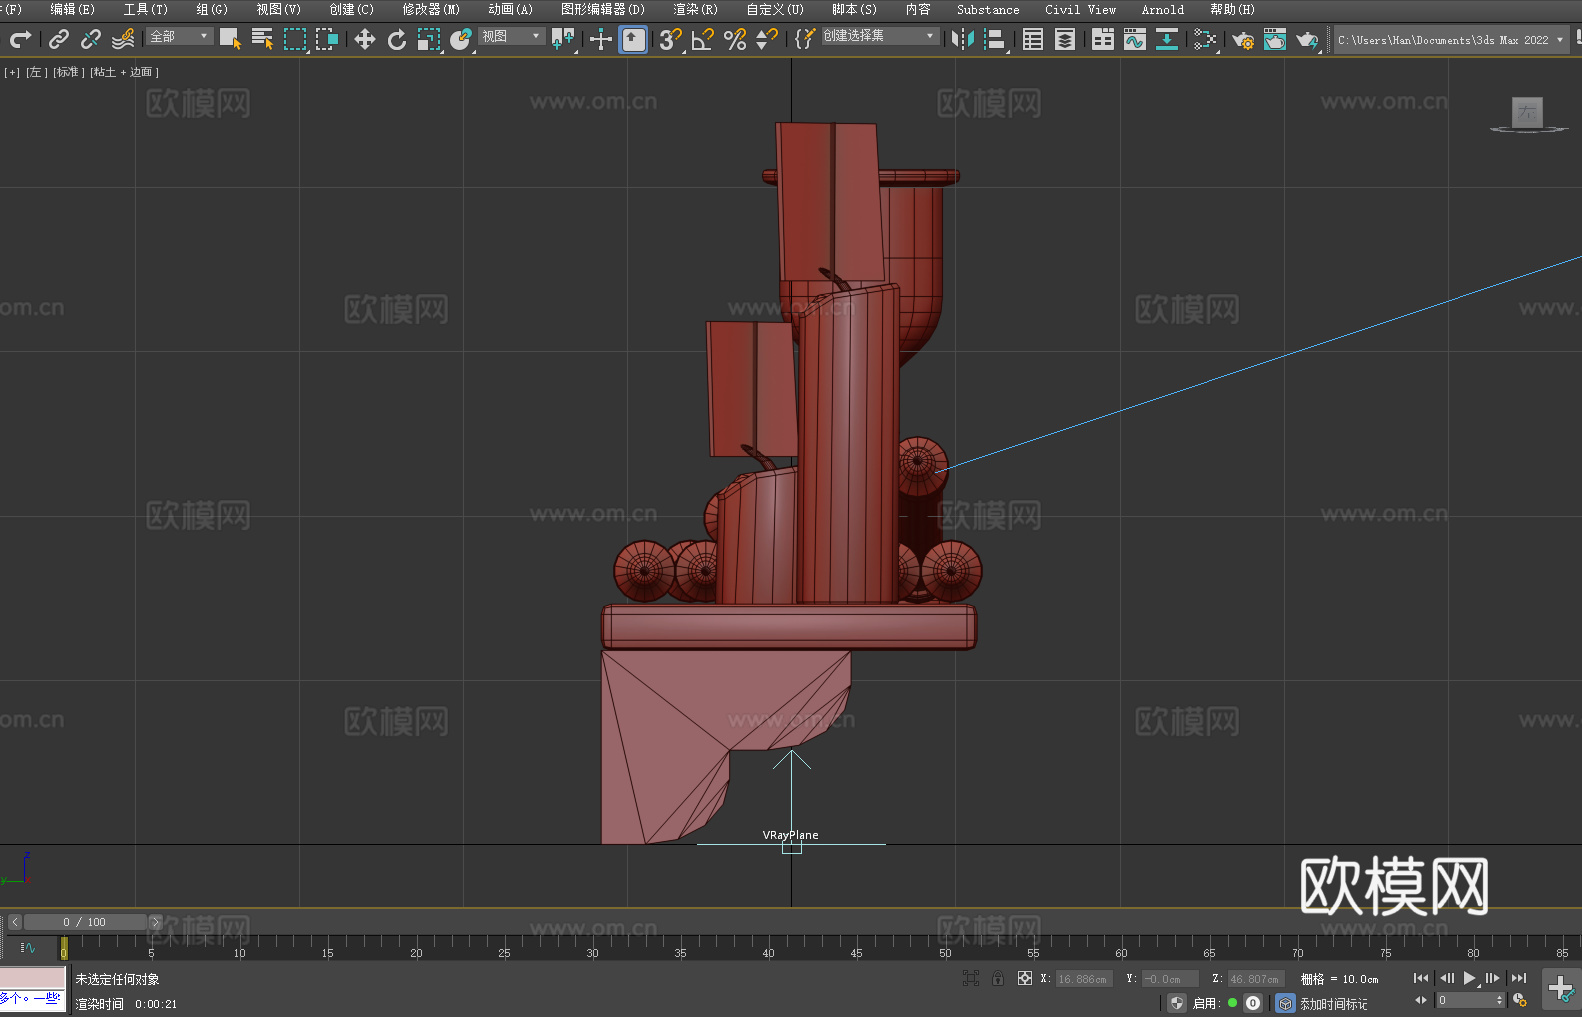Select the Scale tool
Viewport: 1582px width, 1017px height.
pos(429,39)
